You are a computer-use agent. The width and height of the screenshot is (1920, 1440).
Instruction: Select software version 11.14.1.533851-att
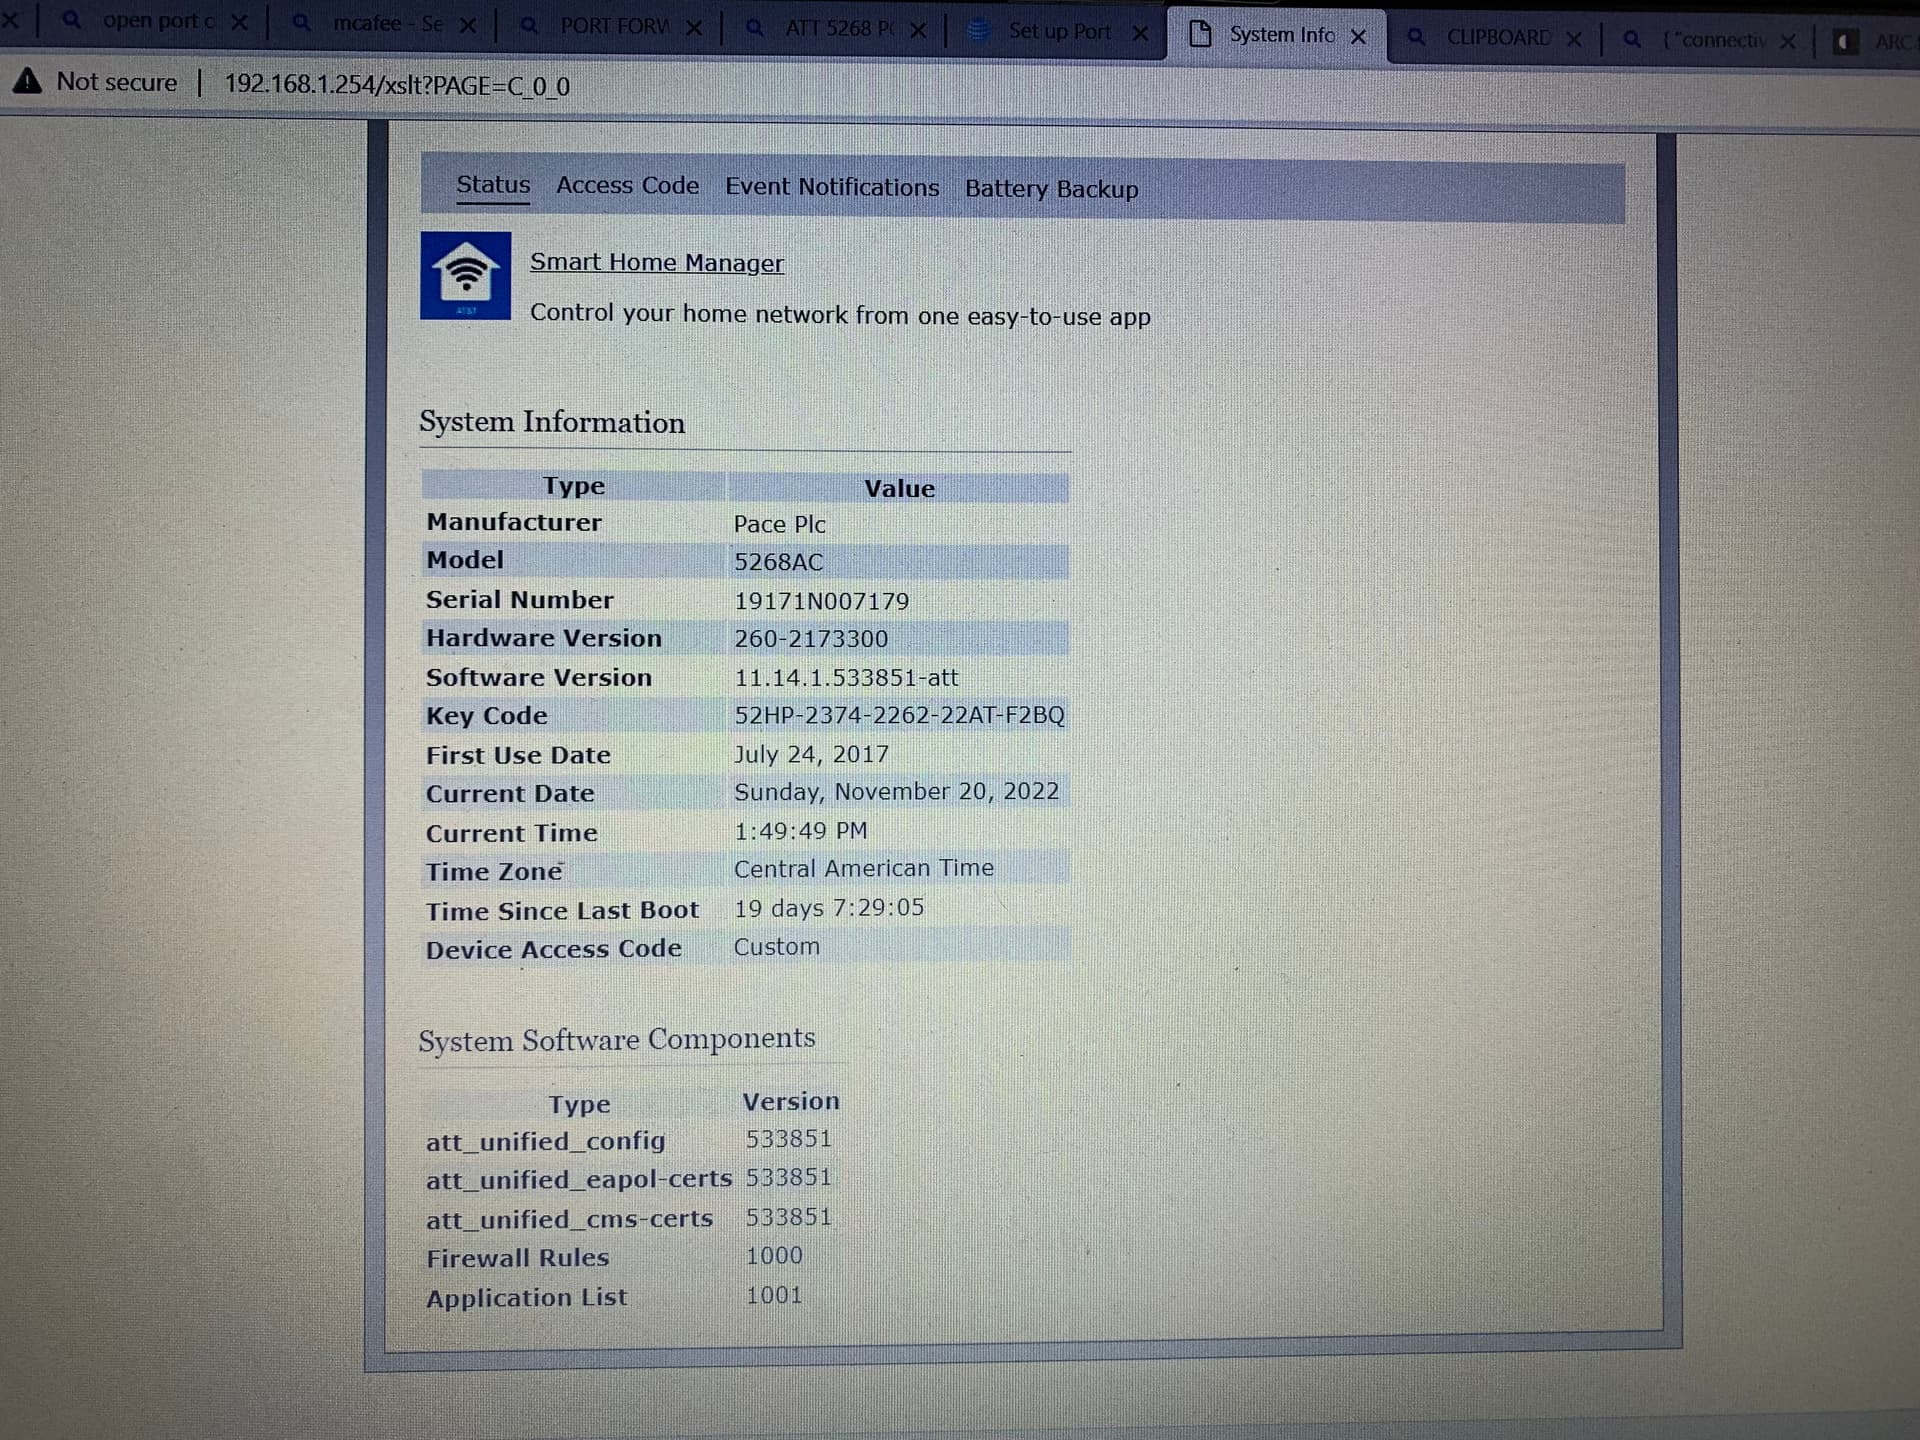[x=846, y=678]
